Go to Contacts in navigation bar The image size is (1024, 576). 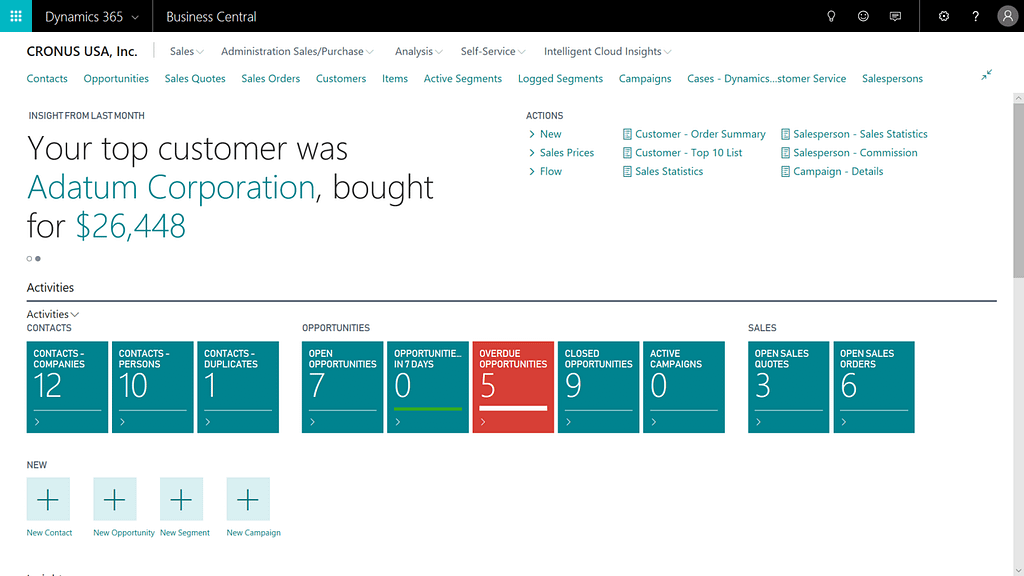[47, 78]
